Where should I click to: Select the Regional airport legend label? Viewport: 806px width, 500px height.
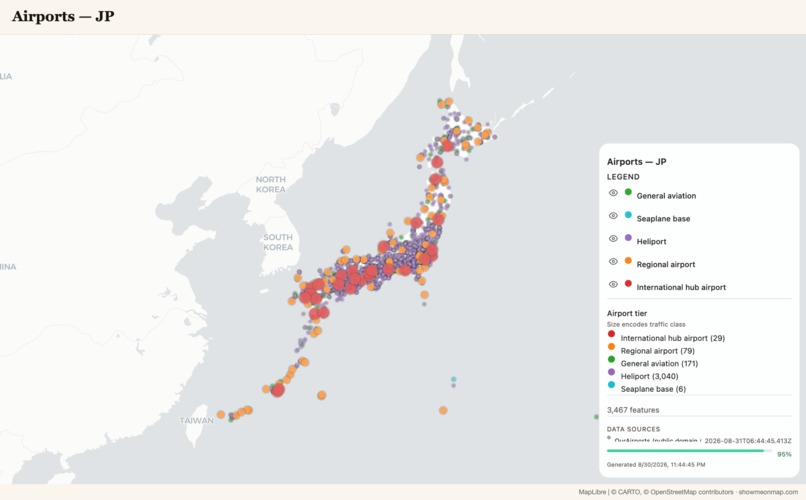click(x=666, y=264)
